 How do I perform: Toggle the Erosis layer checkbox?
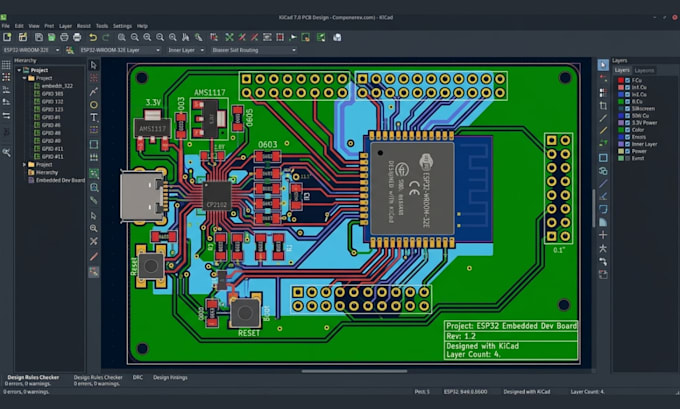(x=628, y=137)
